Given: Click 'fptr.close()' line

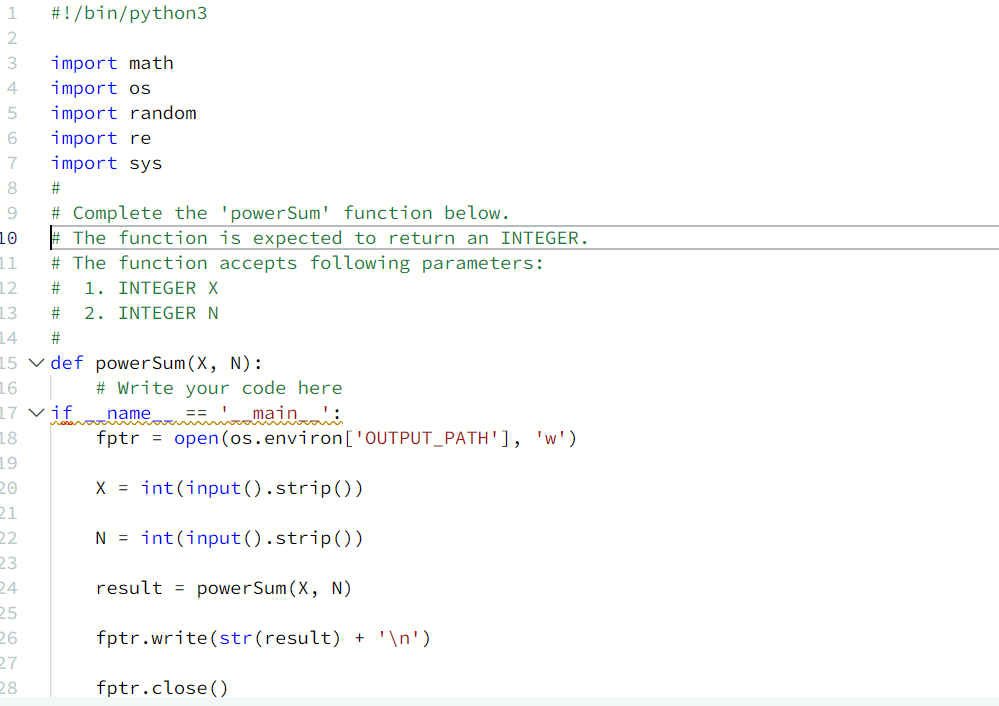Looking at the screenshot, I should pyautogui.click(x=162, y=688).
